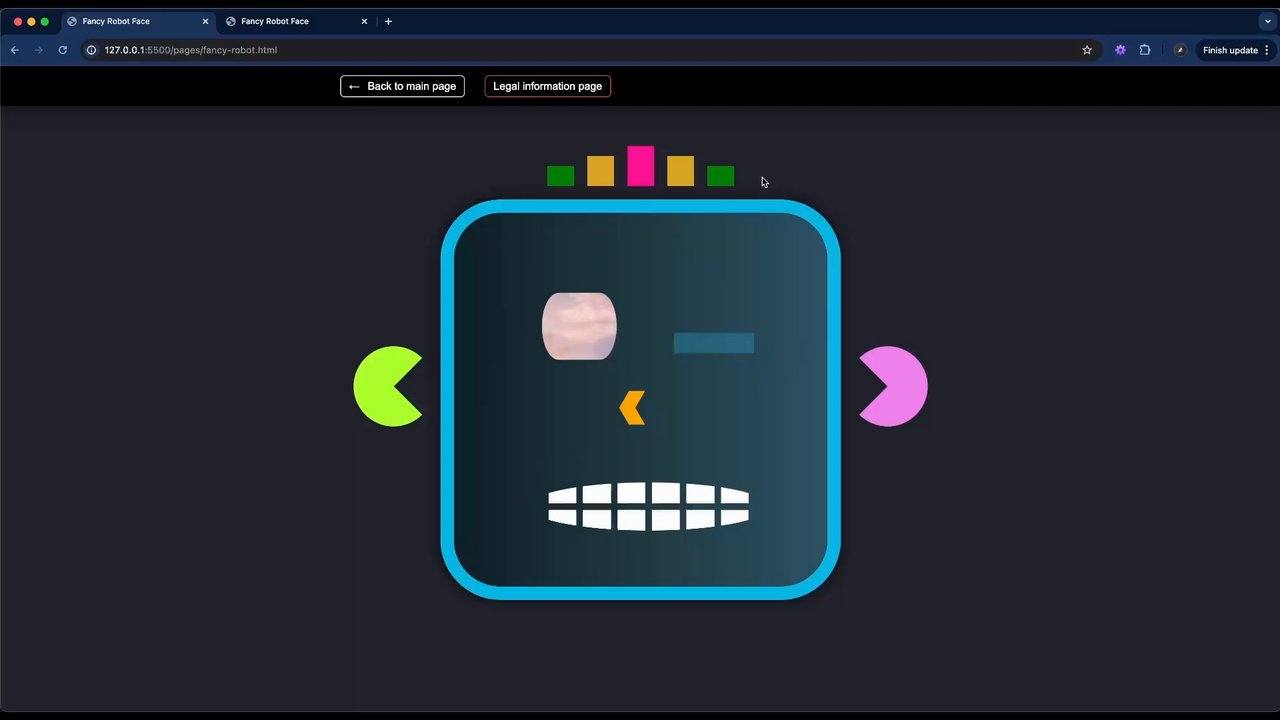1280x720 pixels.
Task: Click the left gold antenna block
Action: (x=601, y=171)
